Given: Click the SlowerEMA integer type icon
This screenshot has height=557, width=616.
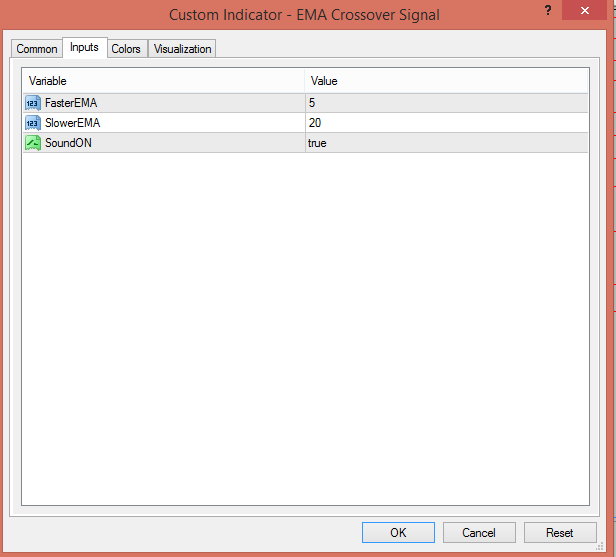Looking at the screenshot, I should point(33,123).
